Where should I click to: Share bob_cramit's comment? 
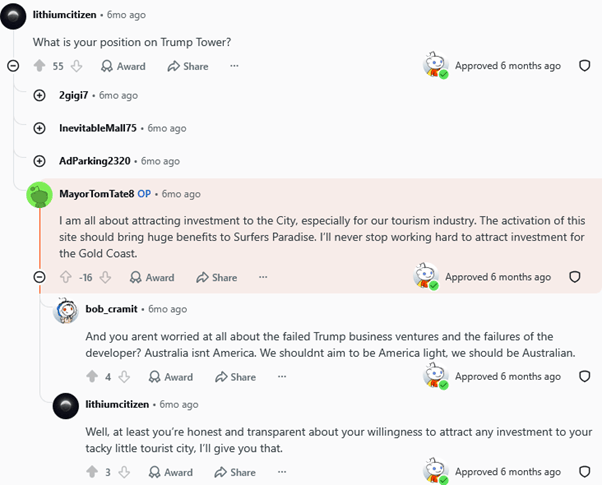coord(235,377)
